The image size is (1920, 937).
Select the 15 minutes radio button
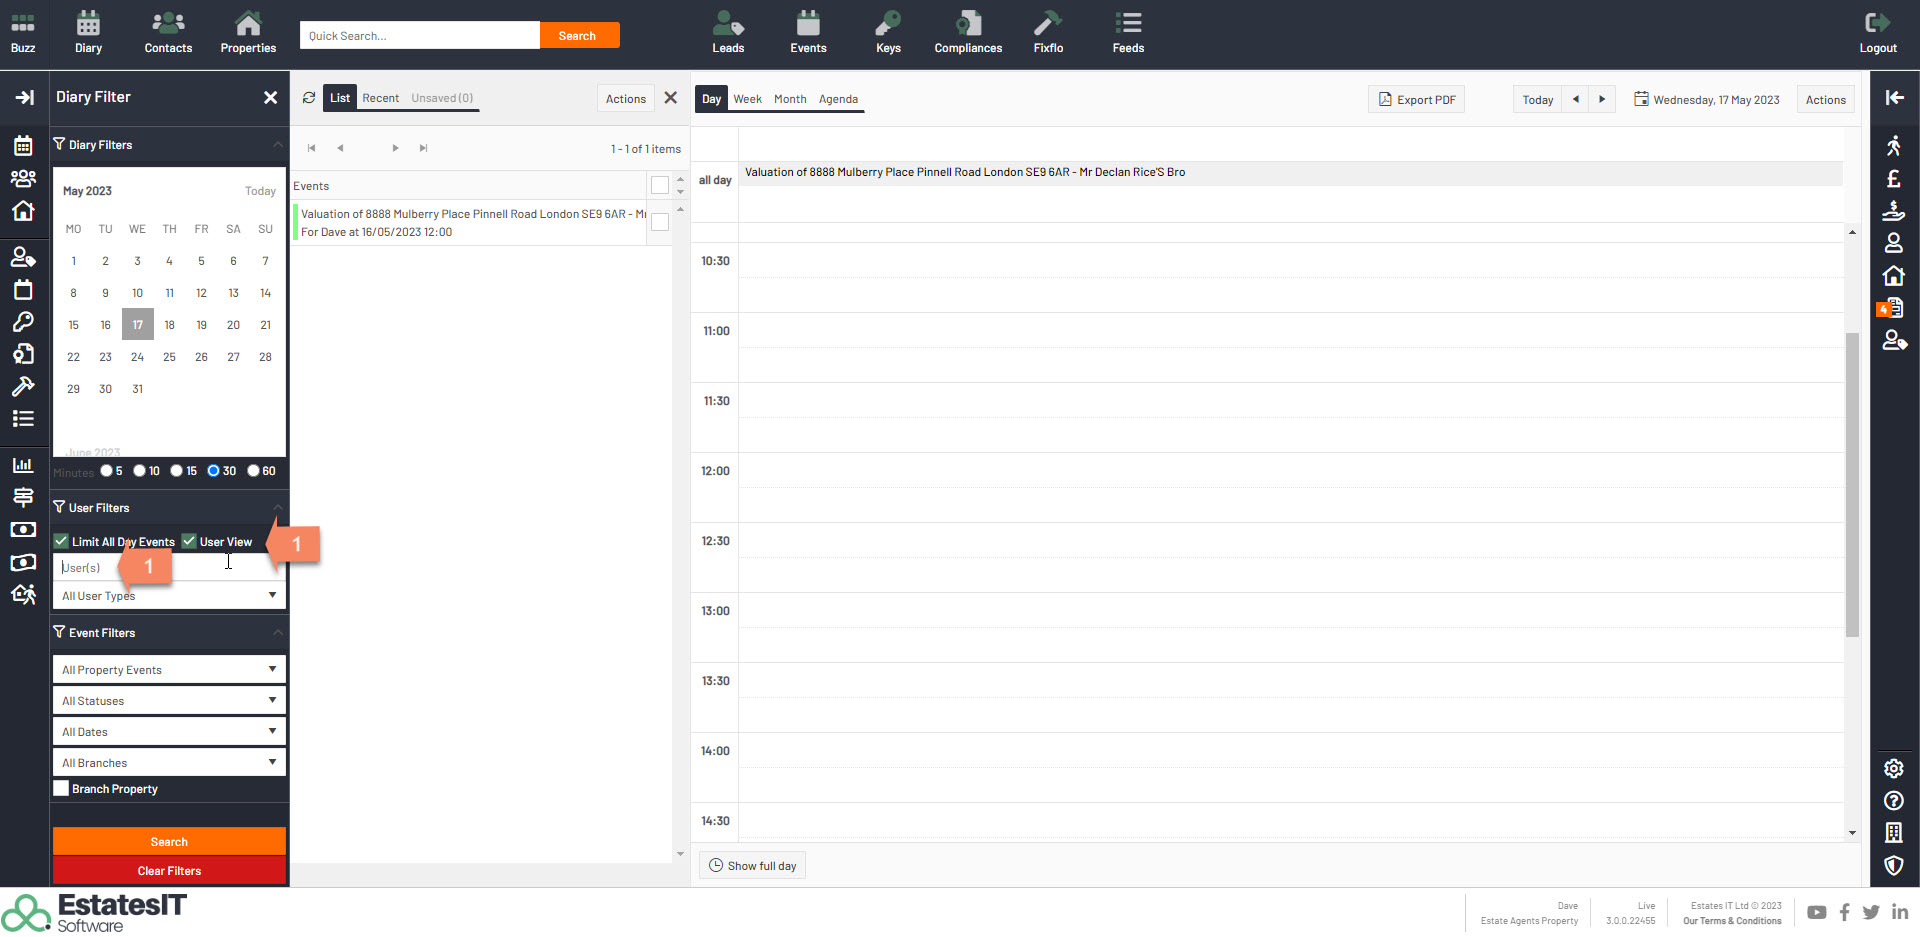click(177, 471)
